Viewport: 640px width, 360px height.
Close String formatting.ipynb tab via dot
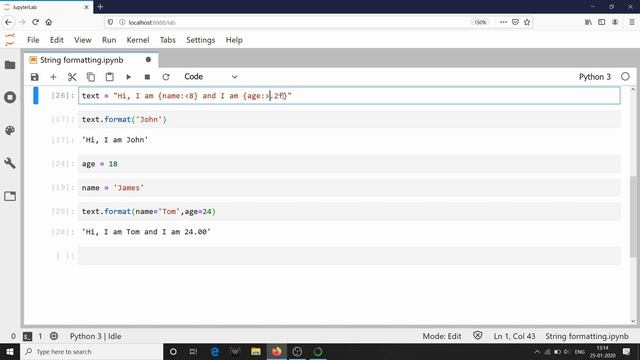coord(148,60)
